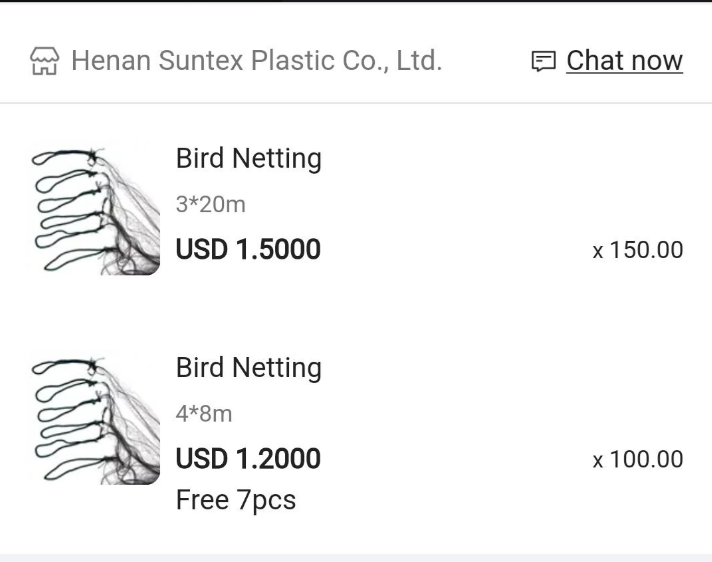Click empty space between store name and chat icon
The height and width of the screenshot is (562, 712).
(485, 61)
